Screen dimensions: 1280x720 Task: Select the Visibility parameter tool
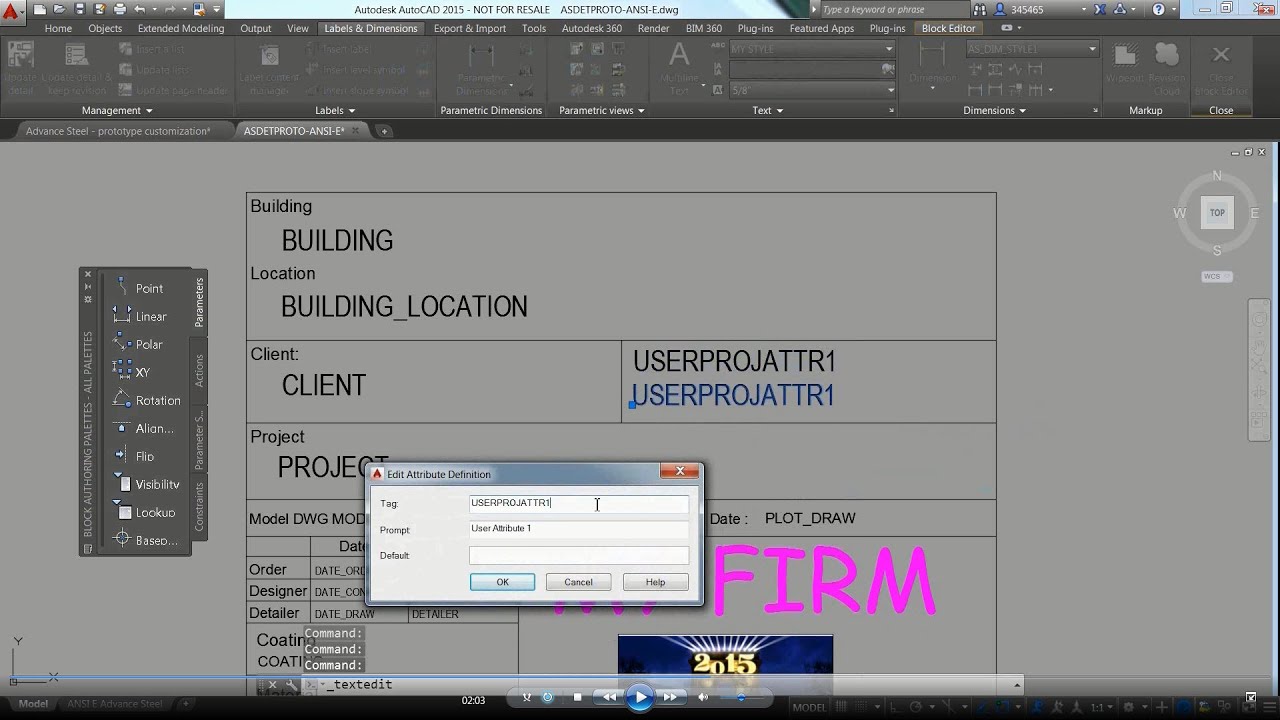(146, 484)
